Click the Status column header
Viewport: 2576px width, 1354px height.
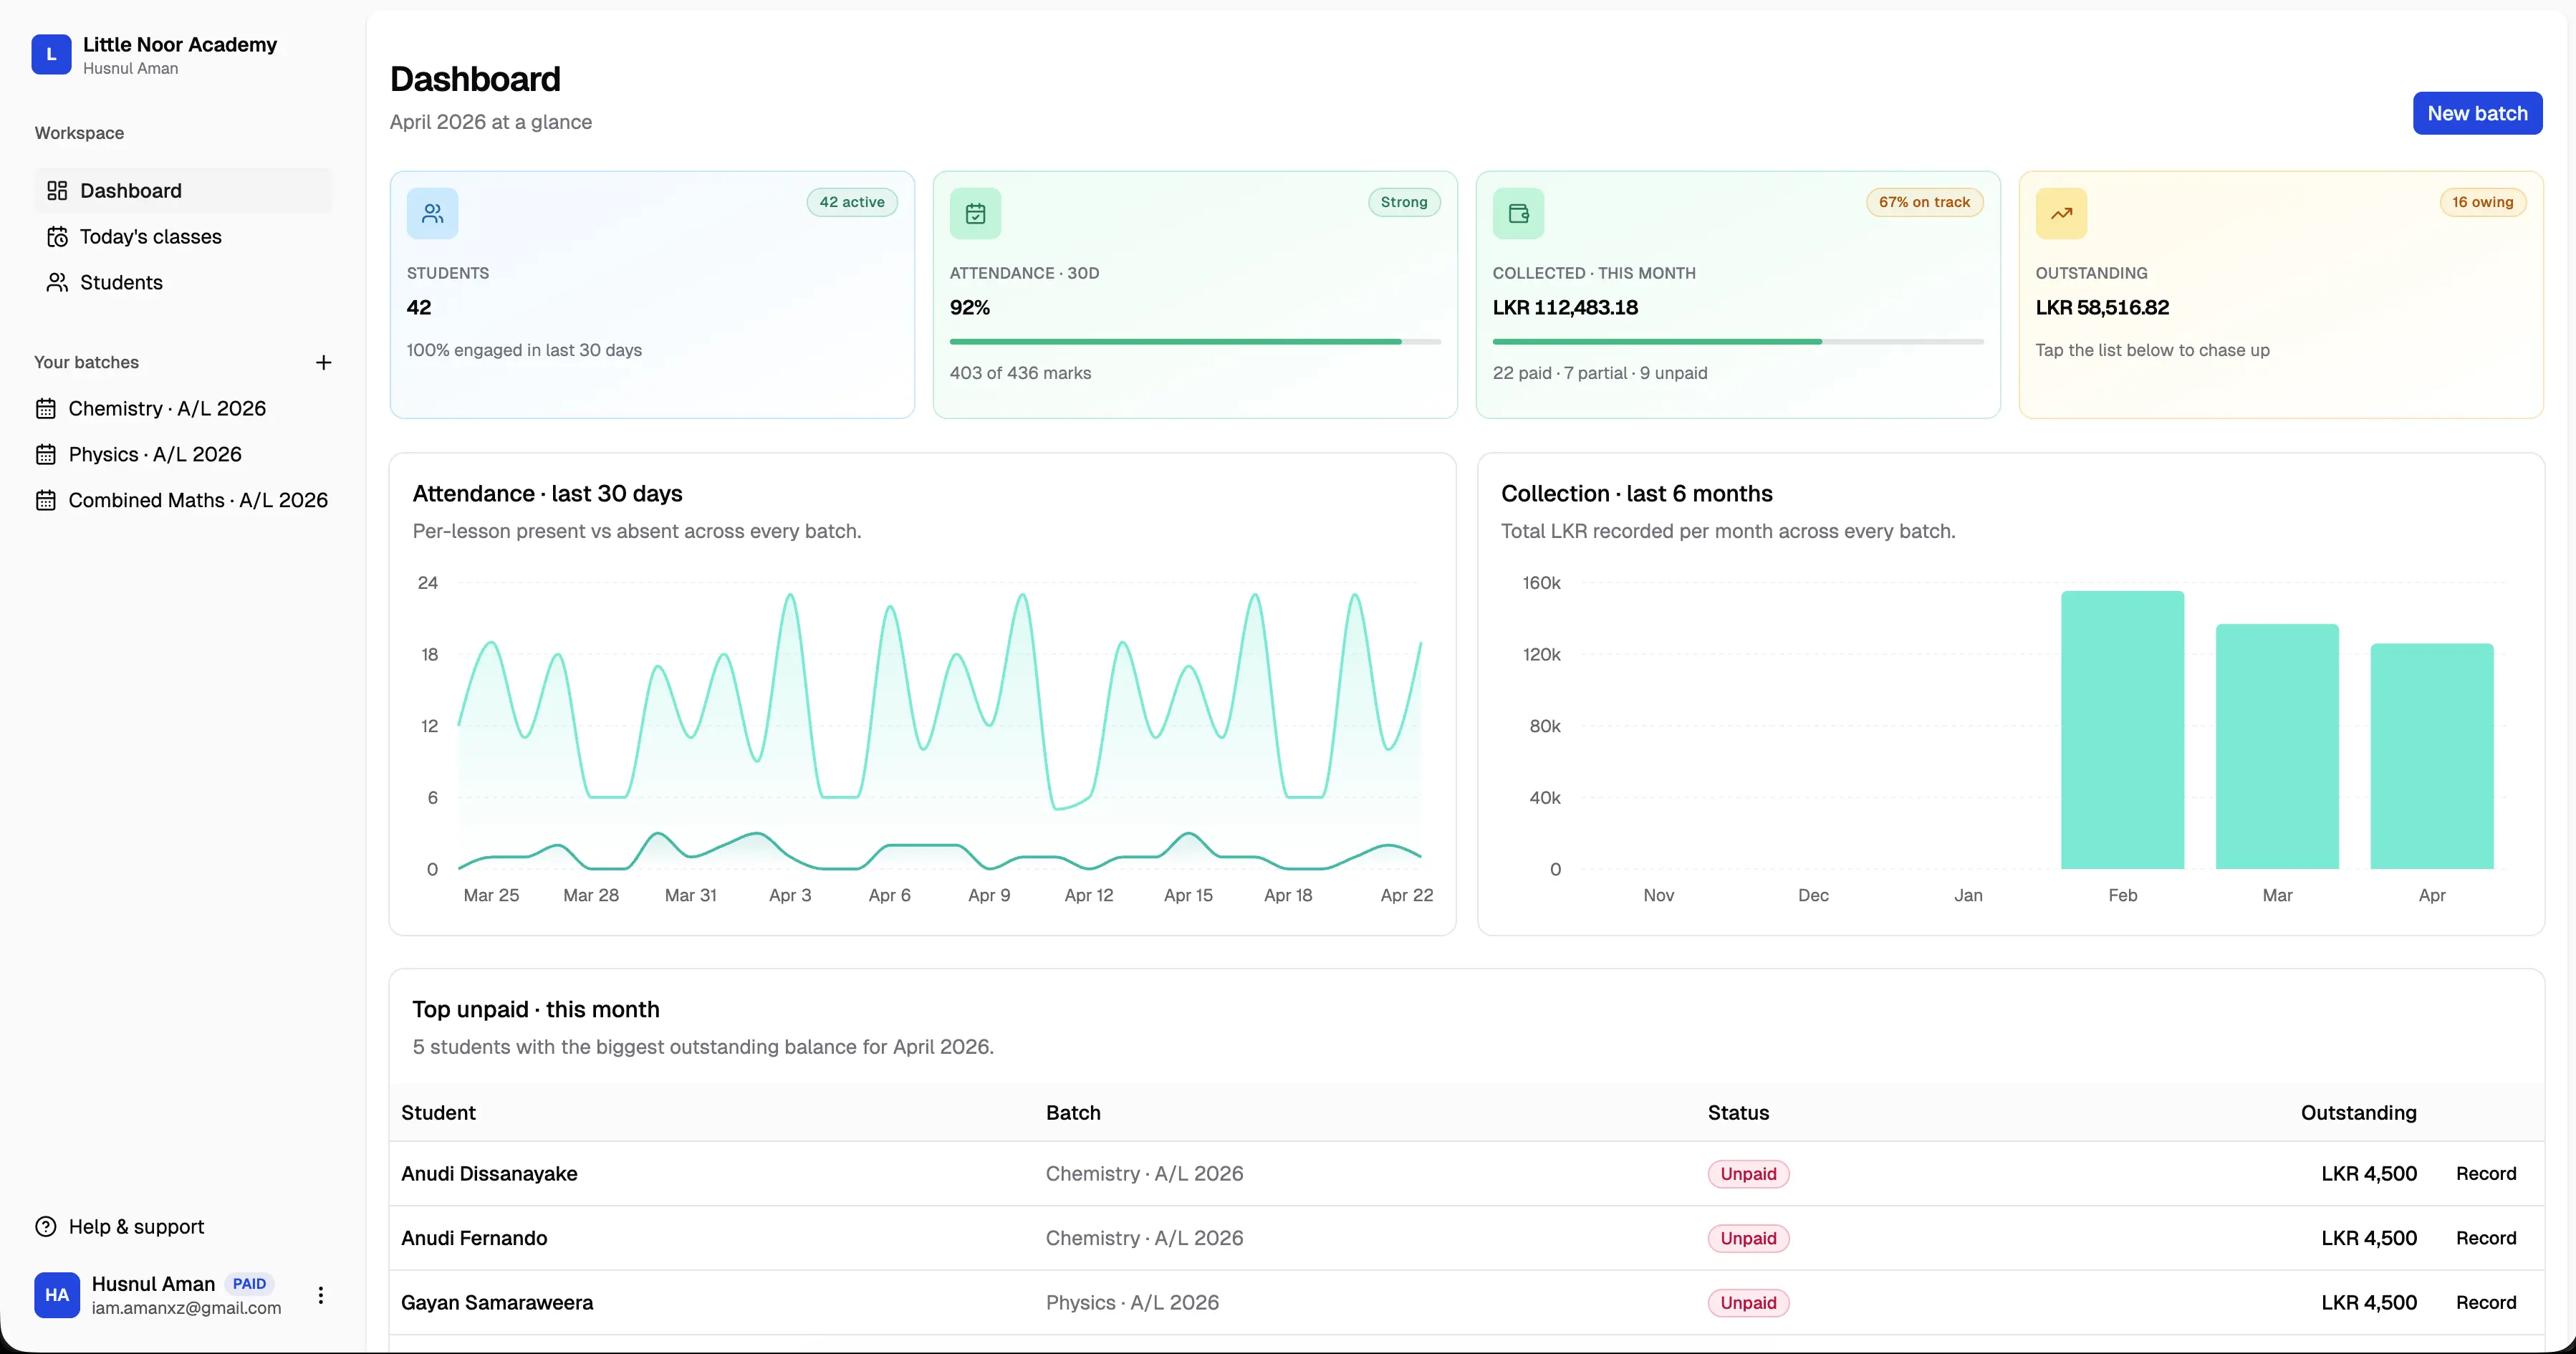pyautogui.click(x=1738, y=1113)
